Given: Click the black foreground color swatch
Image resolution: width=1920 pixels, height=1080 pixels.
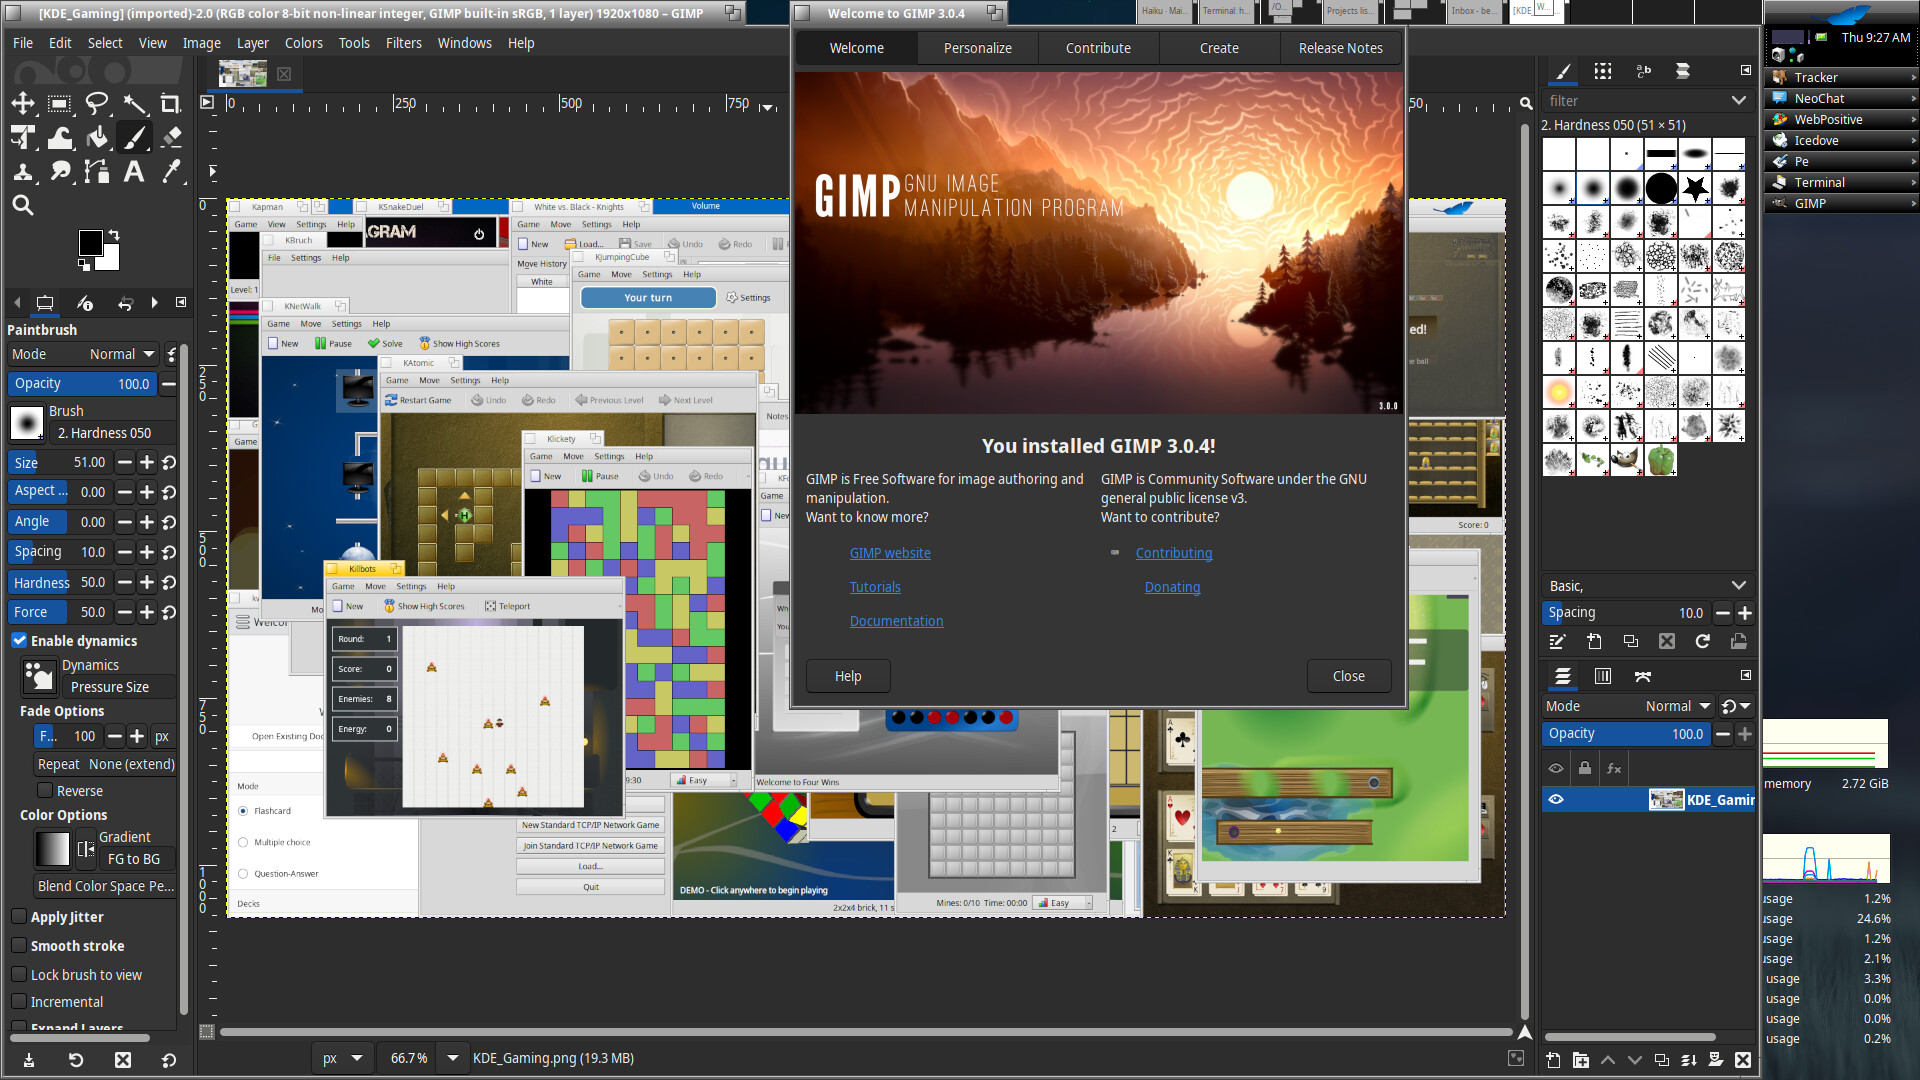Looking at the screenshot, I should [x=90, y=241].
